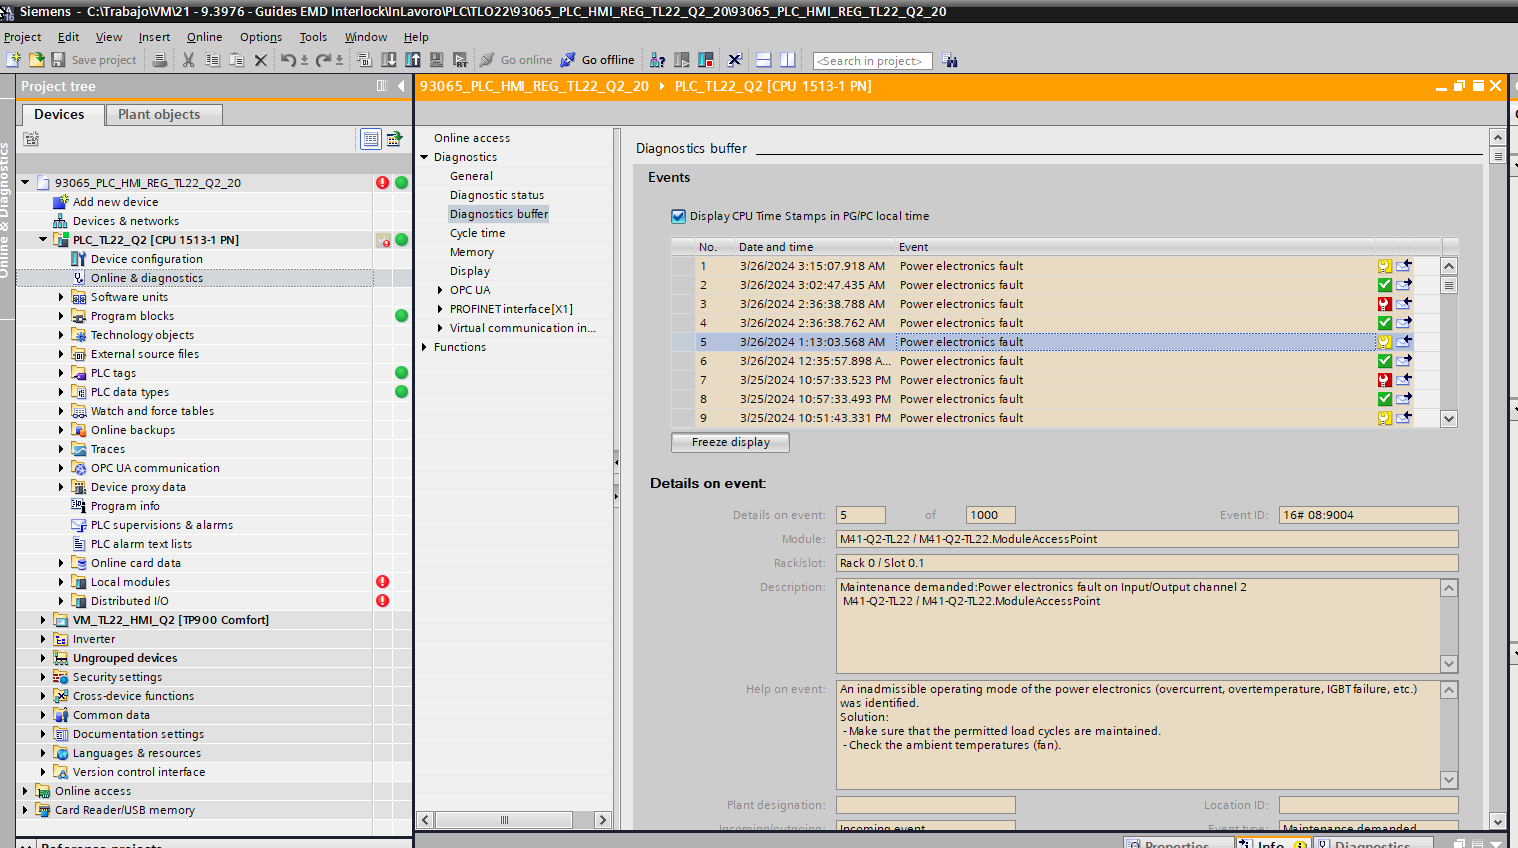Click the Copy toolbar icon
The height and width of the screenshot is (848, 1518).
[212, 60]
